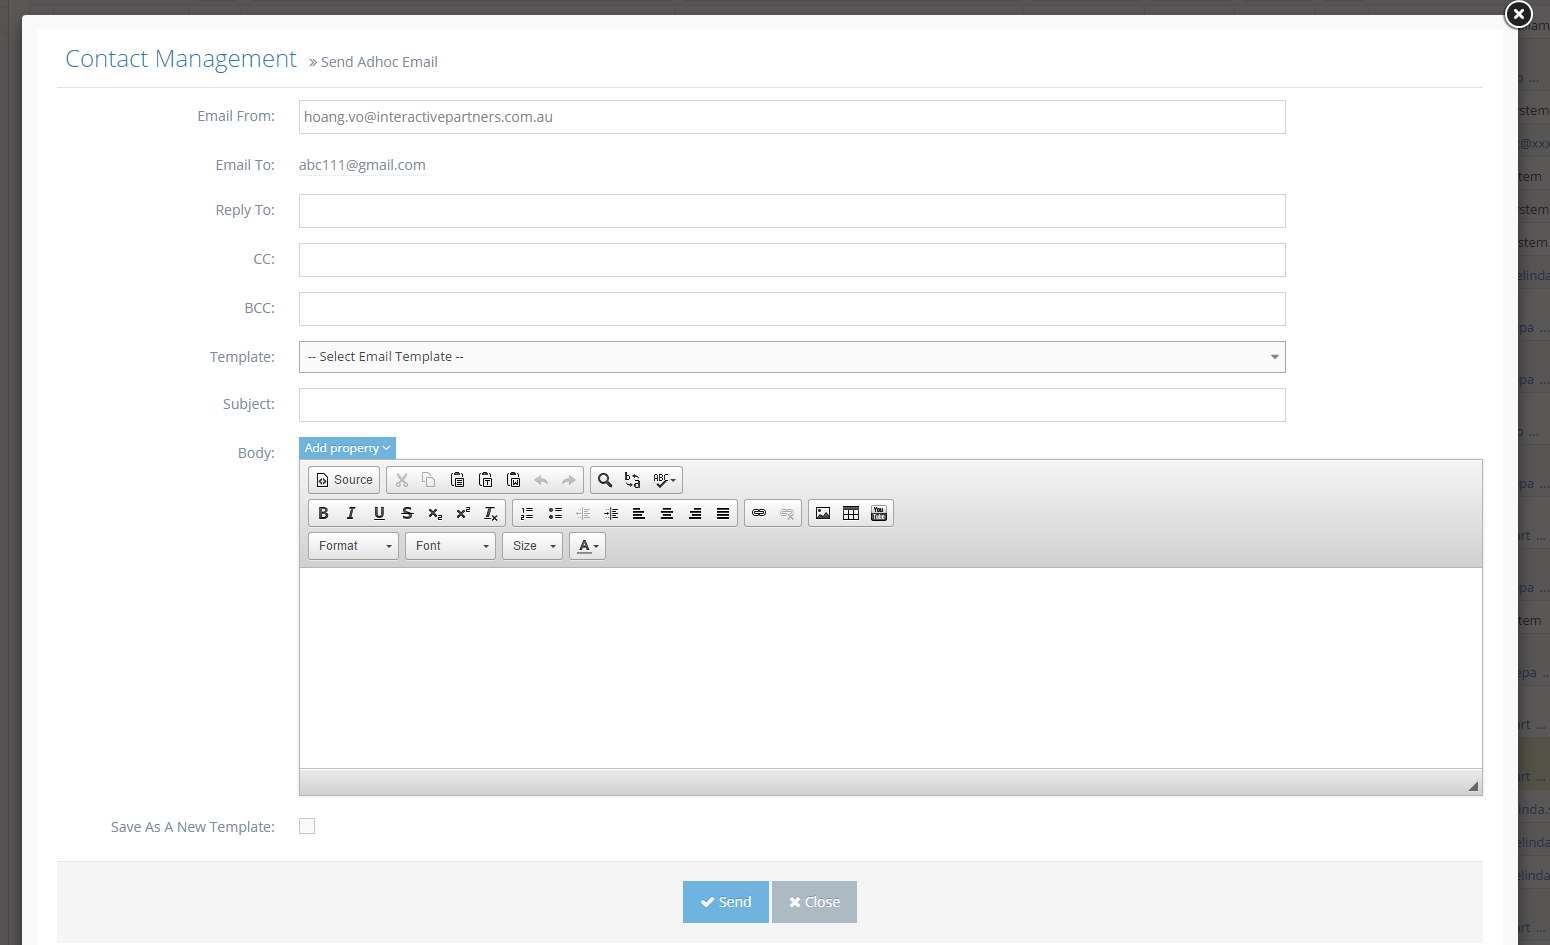Insert a table using the table icon
This screenshot has width=1550, height=945.
851,513
